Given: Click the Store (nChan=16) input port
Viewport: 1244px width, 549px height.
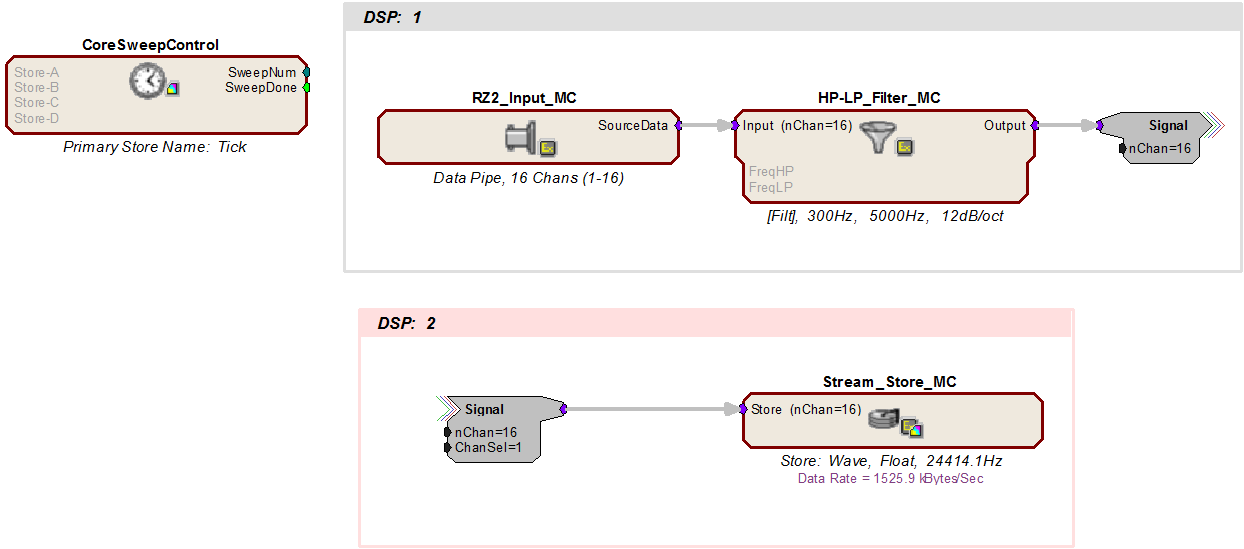Looking at the screenshot, I should point(743,409).
